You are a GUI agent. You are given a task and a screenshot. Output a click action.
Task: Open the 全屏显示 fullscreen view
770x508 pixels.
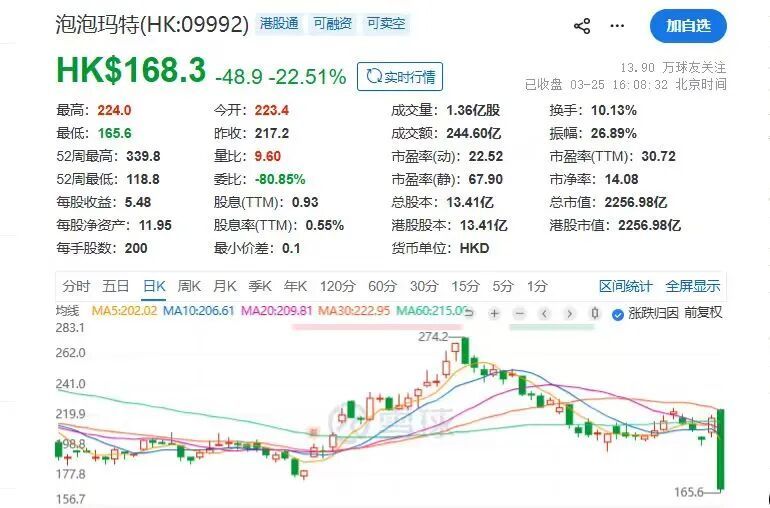pyautogui.click(x=692, y=286)
